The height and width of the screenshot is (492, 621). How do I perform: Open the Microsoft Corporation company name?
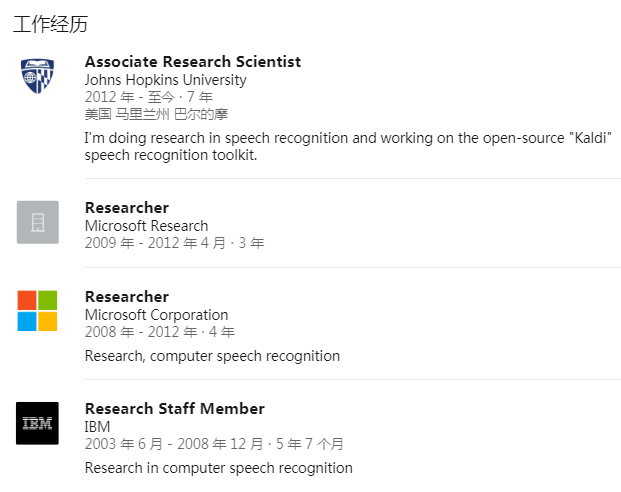(156, 315)
